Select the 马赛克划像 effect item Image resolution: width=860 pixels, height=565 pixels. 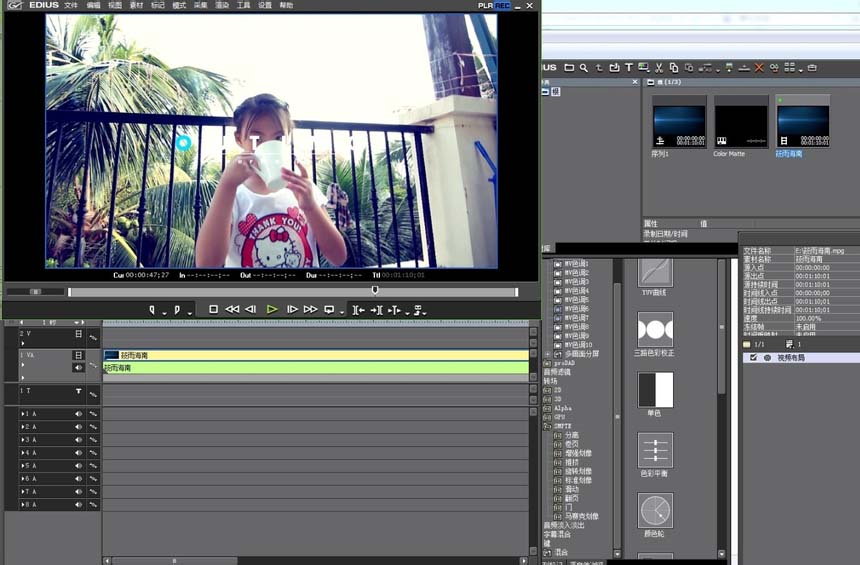(581, 516)
